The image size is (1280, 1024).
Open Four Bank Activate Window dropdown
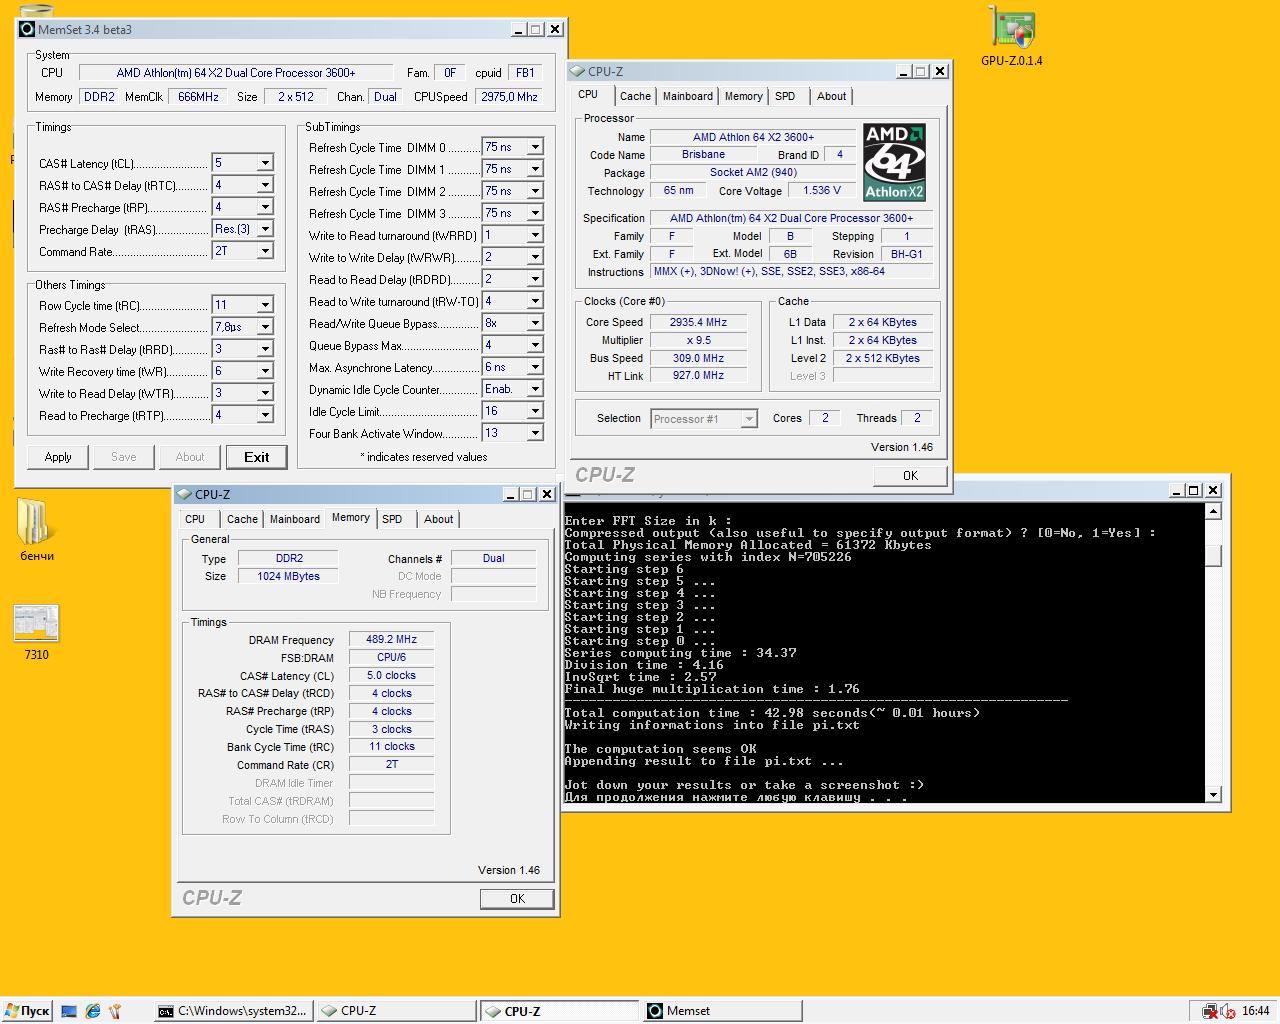click(535, 433)
